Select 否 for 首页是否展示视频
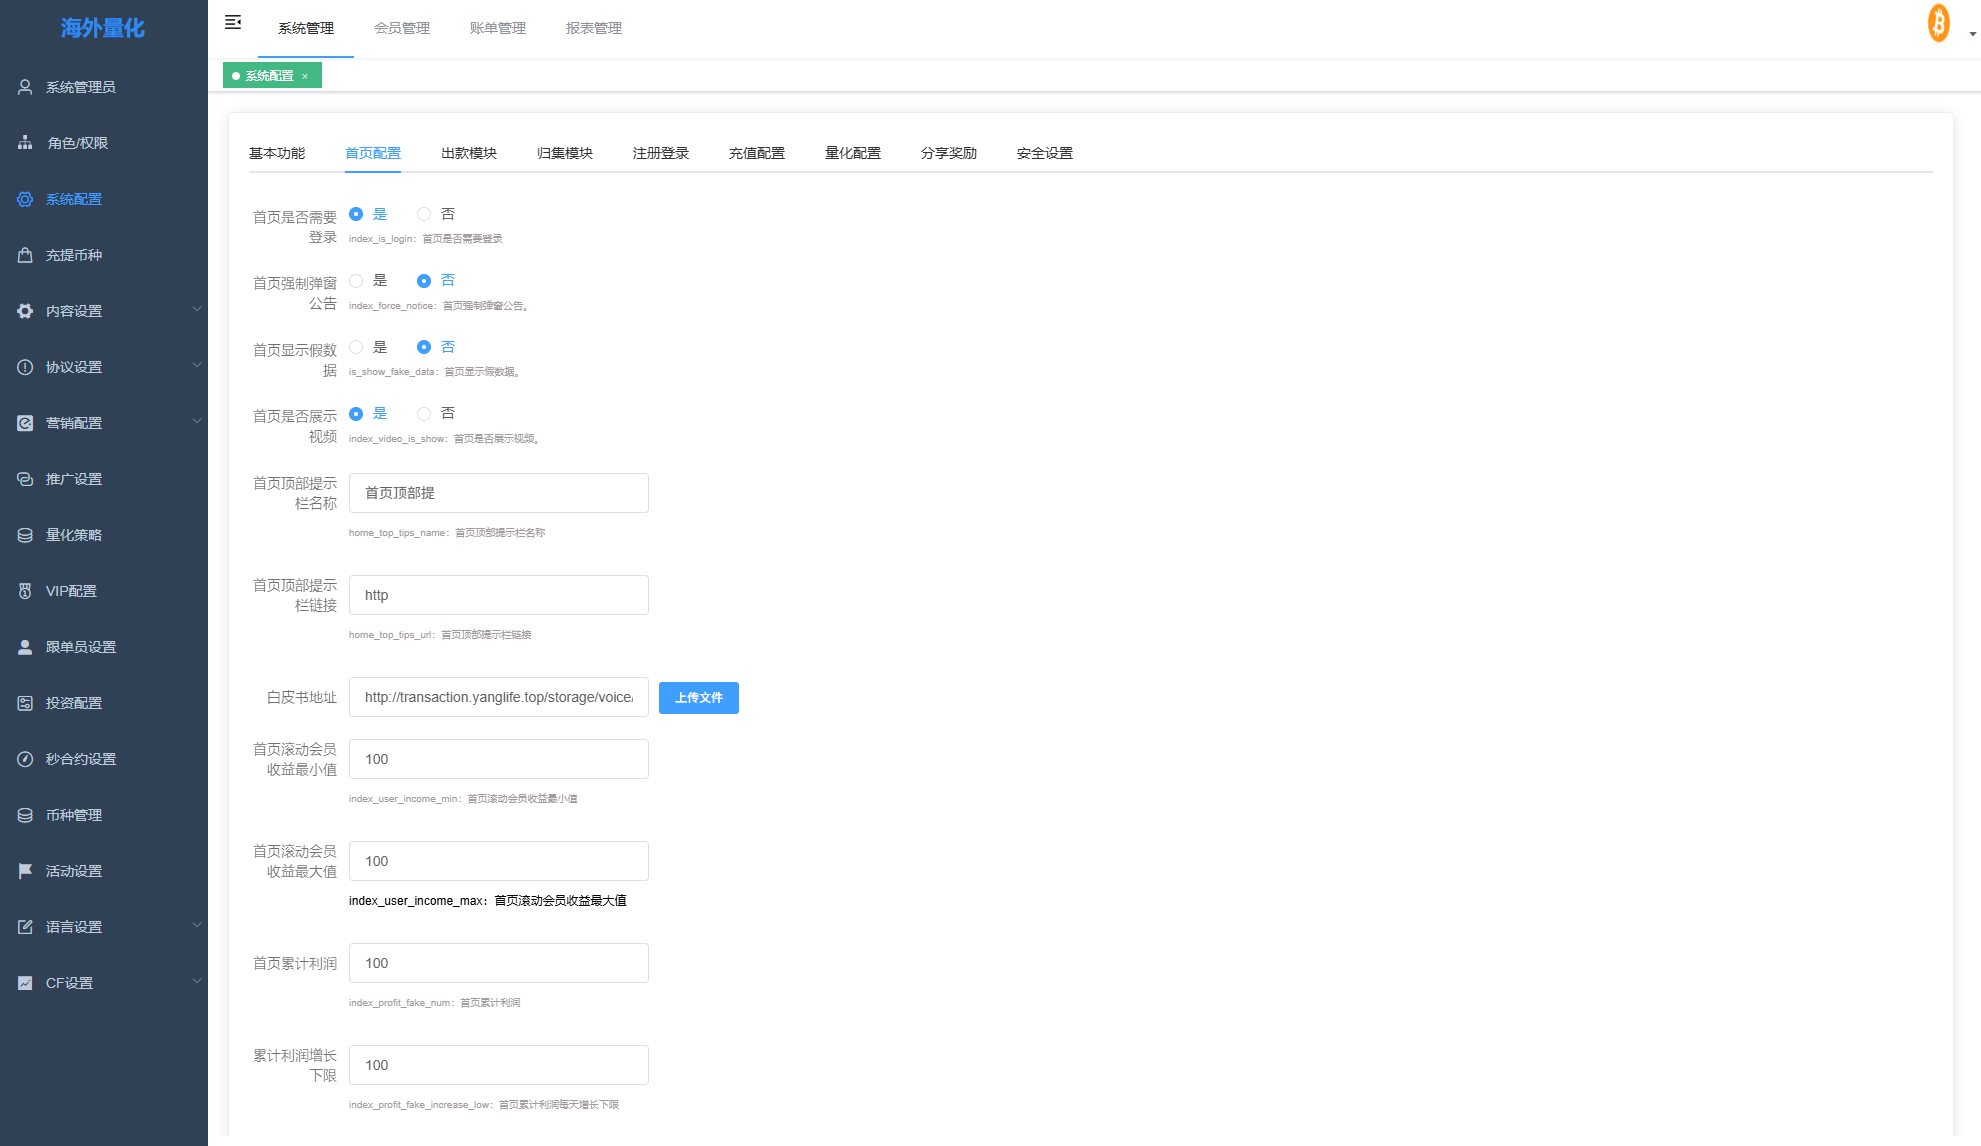Viewport: 1981px width, 1146px height. (x=424, y=414)
